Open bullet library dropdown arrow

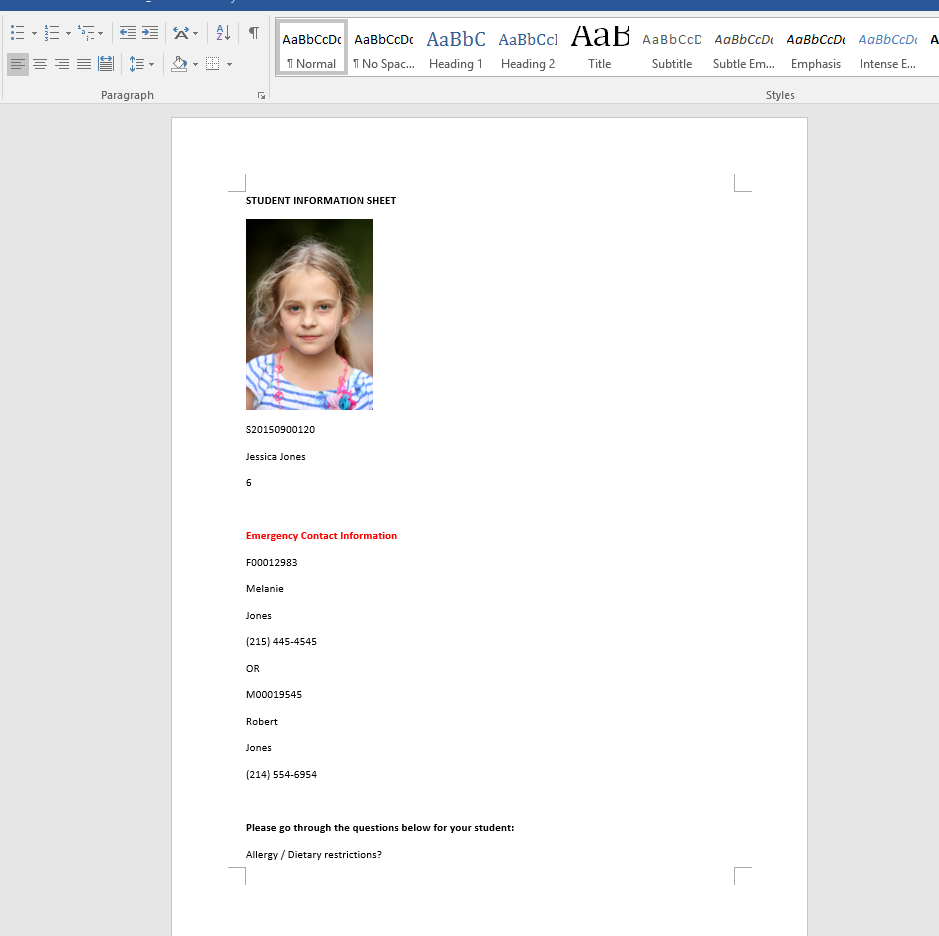click(34, 33)
